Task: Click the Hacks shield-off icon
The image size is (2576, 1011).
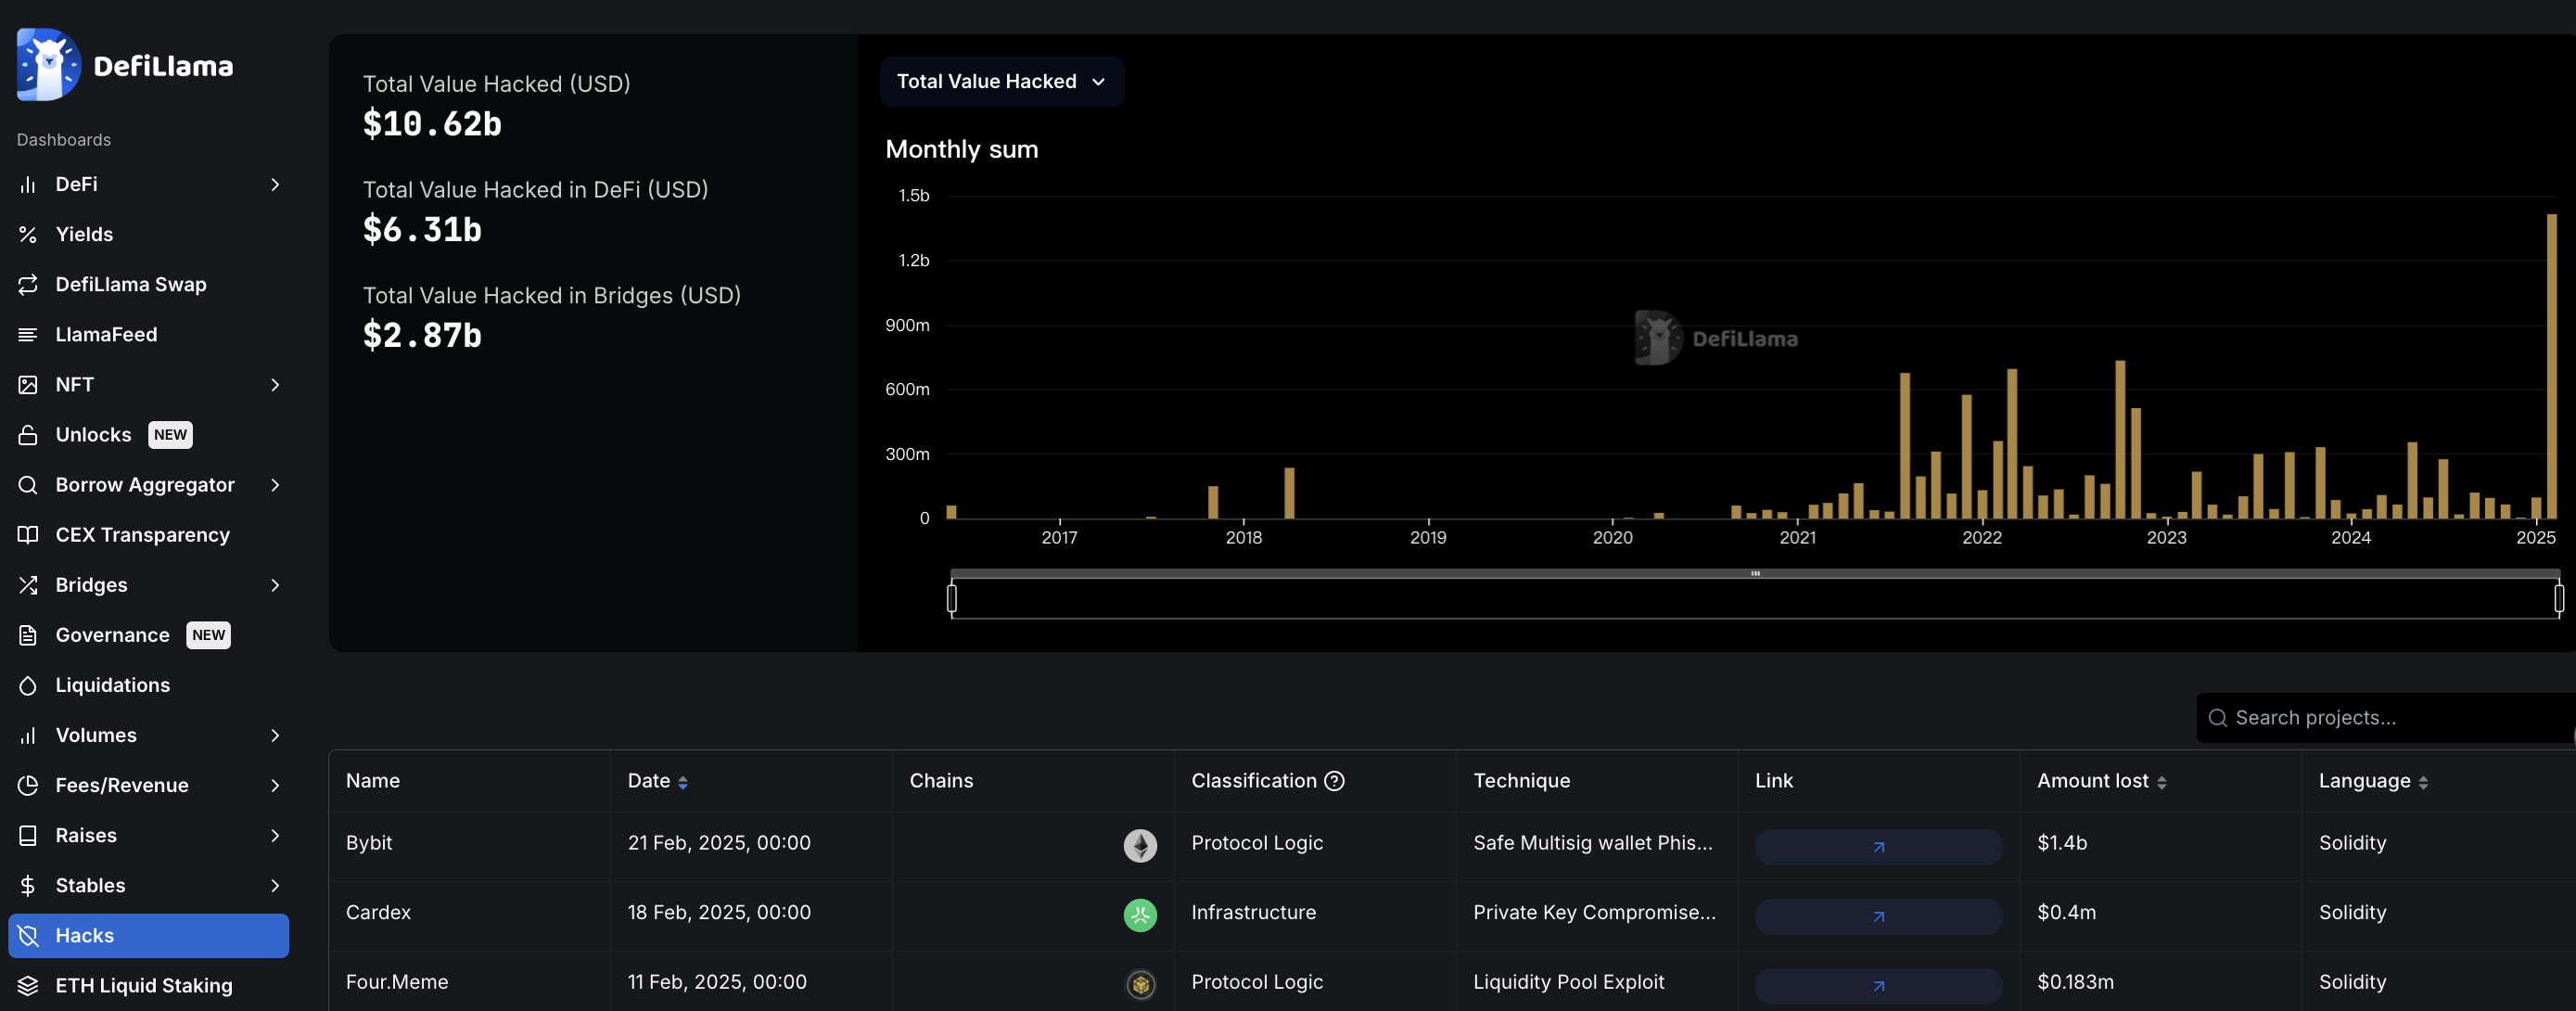Action: [28, 935]
